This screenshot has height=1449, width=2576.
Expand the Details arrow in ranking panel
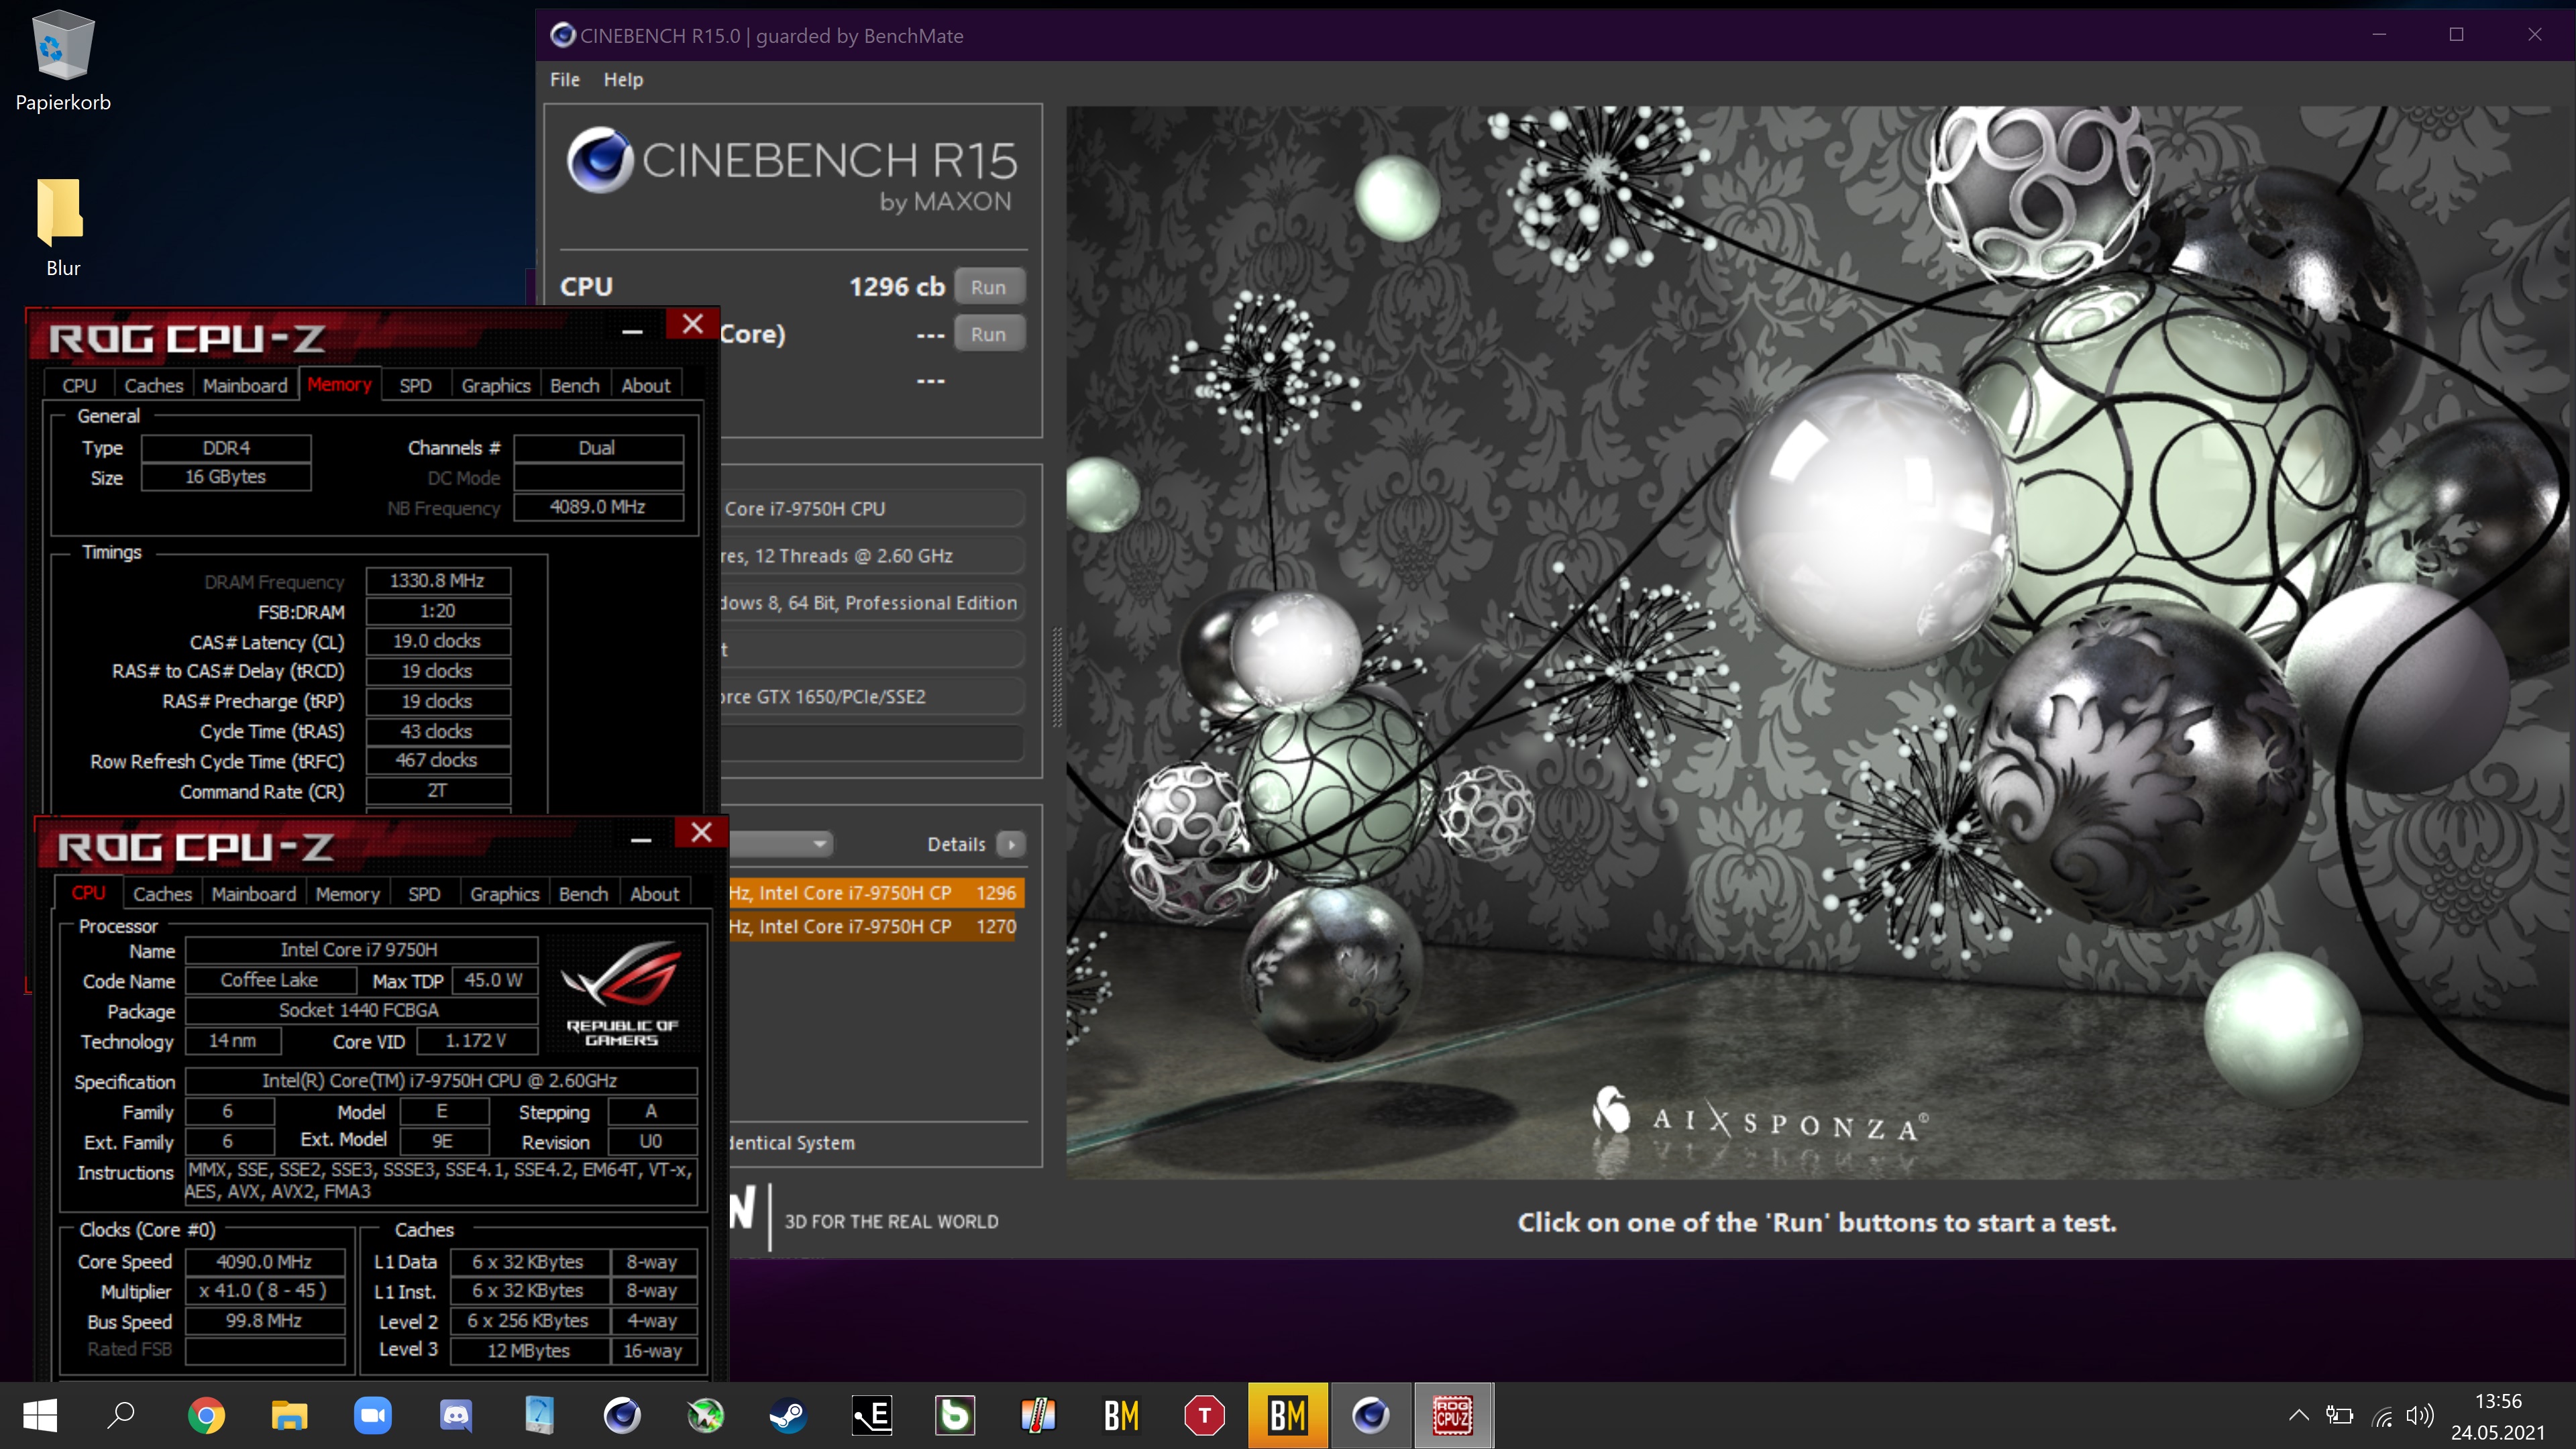(1011, 844)
